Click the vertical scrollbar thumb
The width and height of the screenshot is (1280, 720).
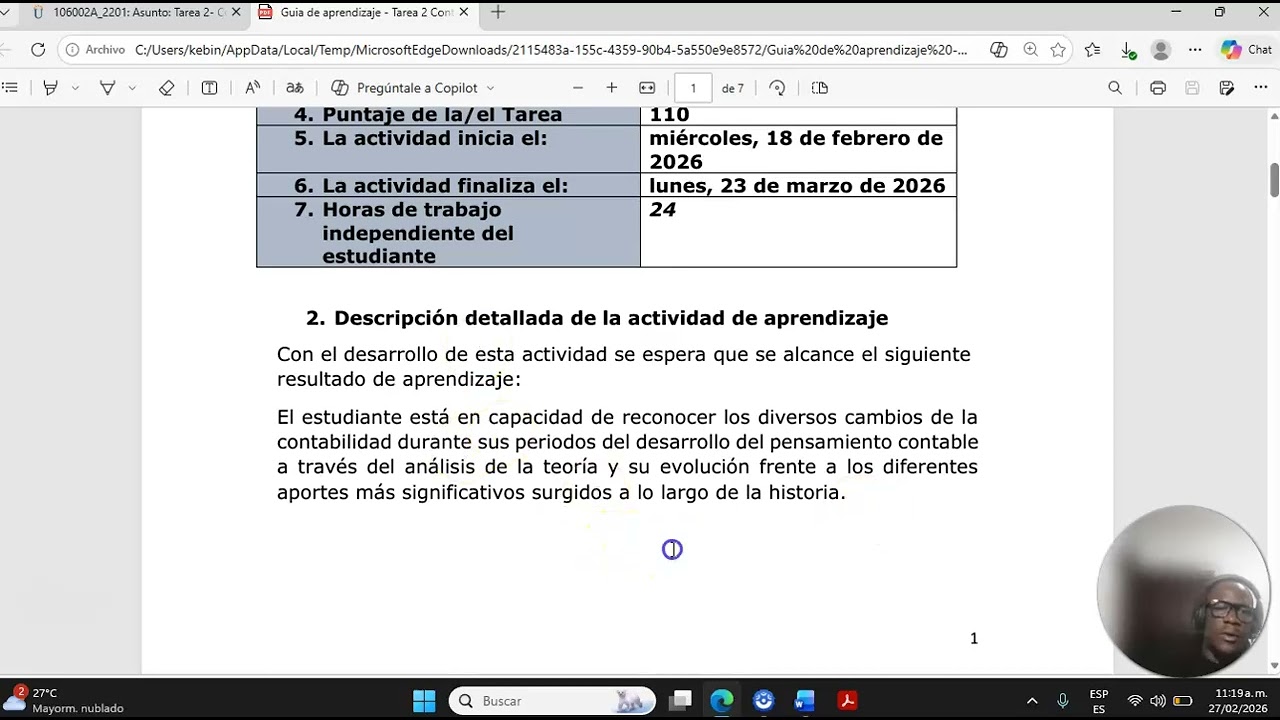tap(1274, 180)
